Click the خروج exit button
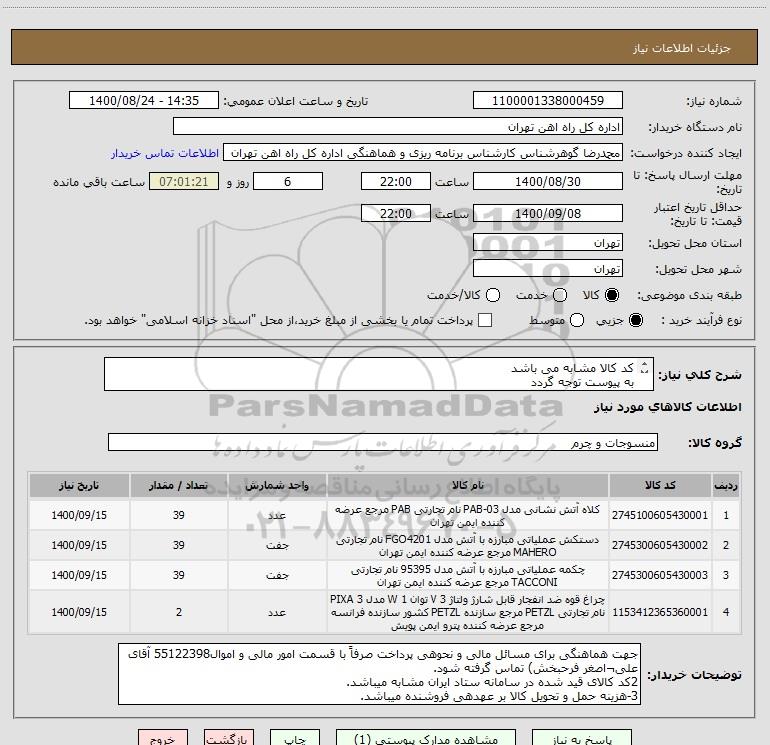770x745 pixels. [x=163, y=738]
